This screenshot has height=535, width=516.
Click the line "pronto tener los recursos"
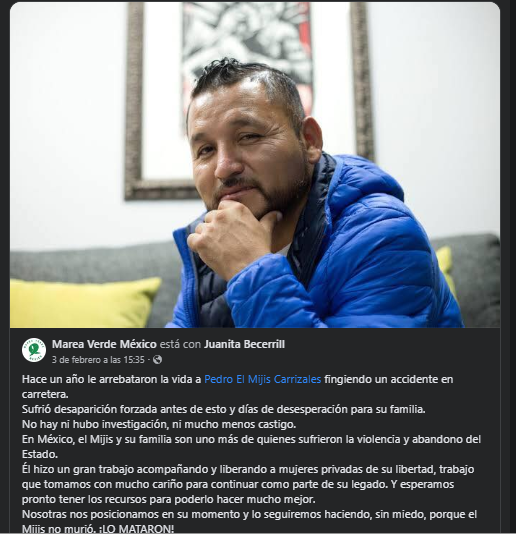(x=169, y=499)
